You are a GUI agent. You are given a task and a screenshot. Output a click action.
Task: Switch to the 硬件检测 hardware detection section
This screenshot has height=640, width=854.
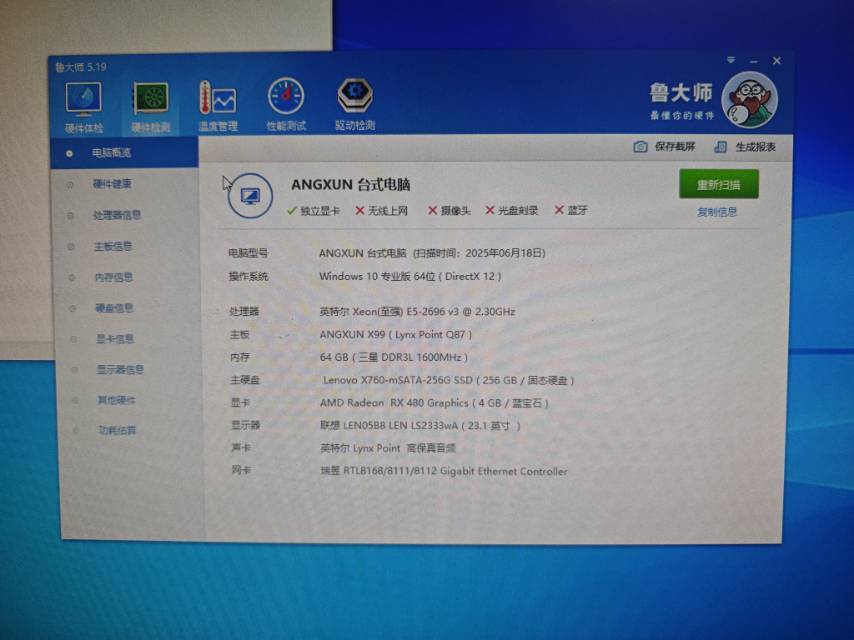point(151,107)
